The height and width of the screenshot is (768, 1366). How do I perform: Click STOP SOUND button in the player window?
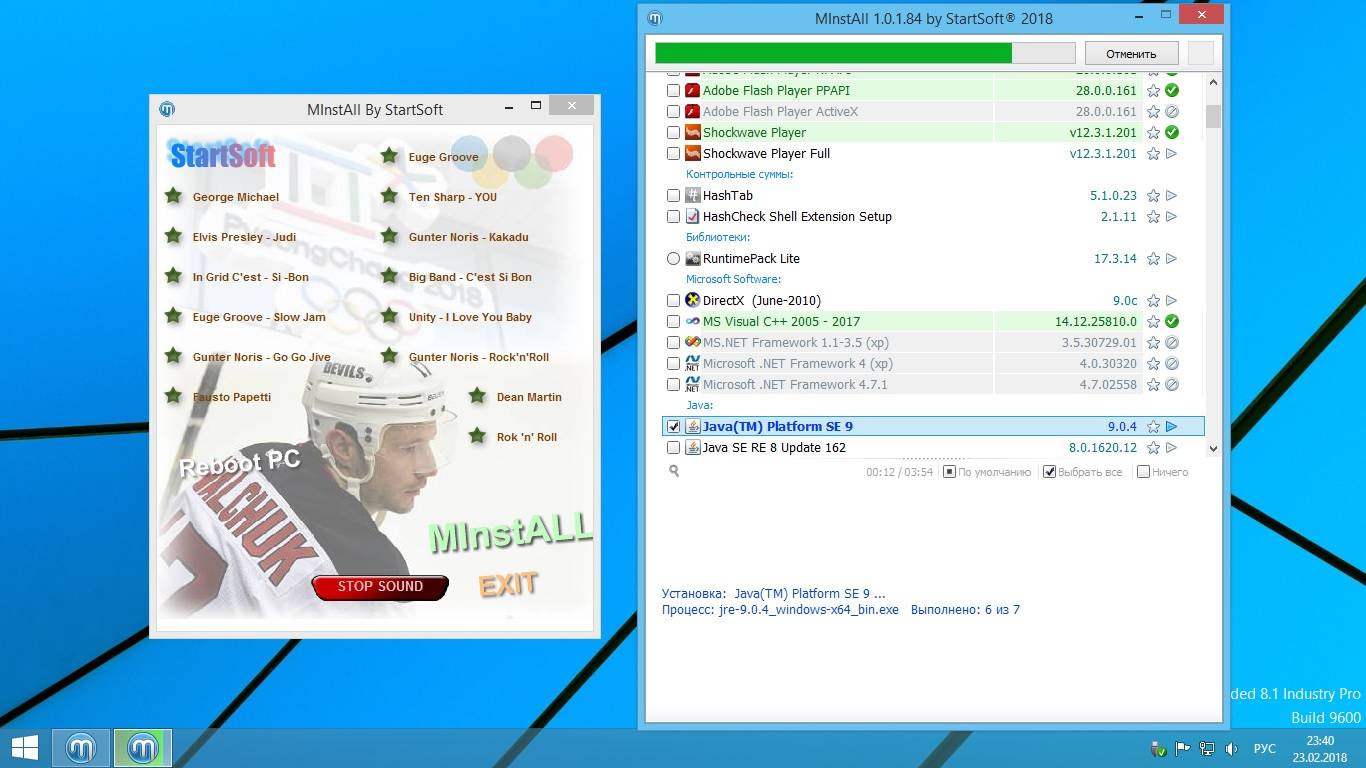pos(380,587)
